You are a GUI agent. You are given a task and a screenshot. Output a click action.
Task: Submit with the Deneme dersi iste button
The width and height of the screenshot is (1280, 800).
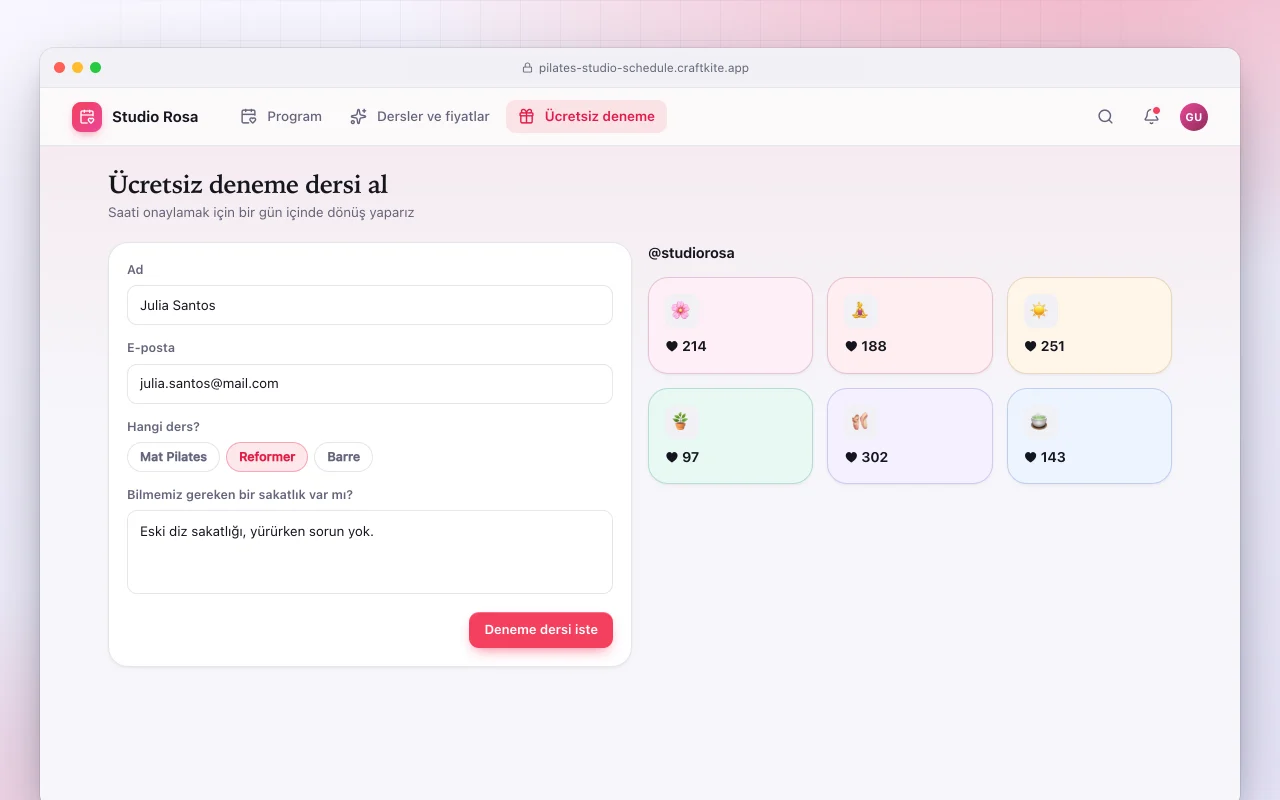[541, 630]
